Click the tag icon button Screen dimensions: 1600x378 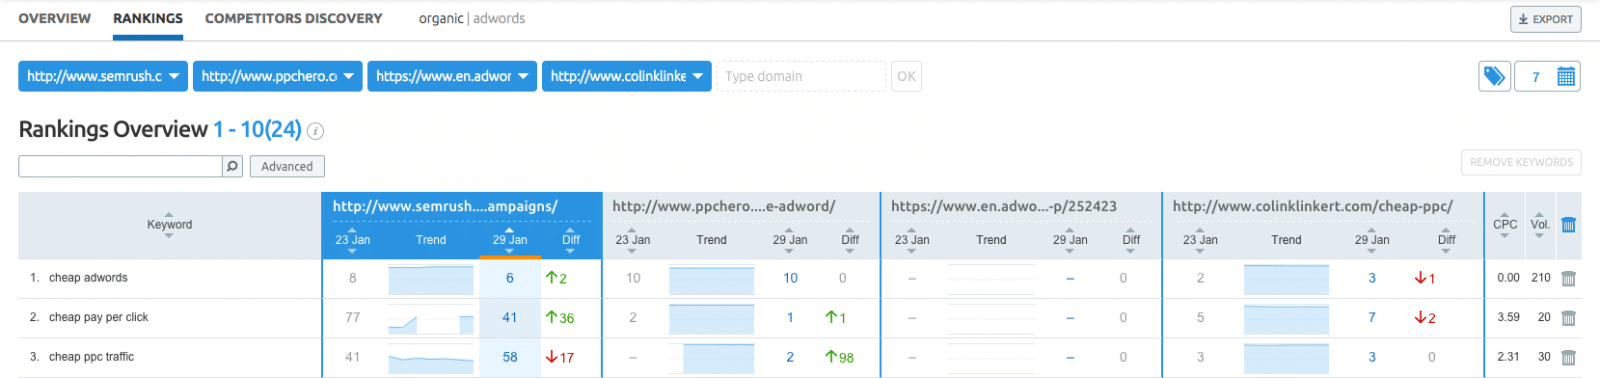click(1494, 76)
